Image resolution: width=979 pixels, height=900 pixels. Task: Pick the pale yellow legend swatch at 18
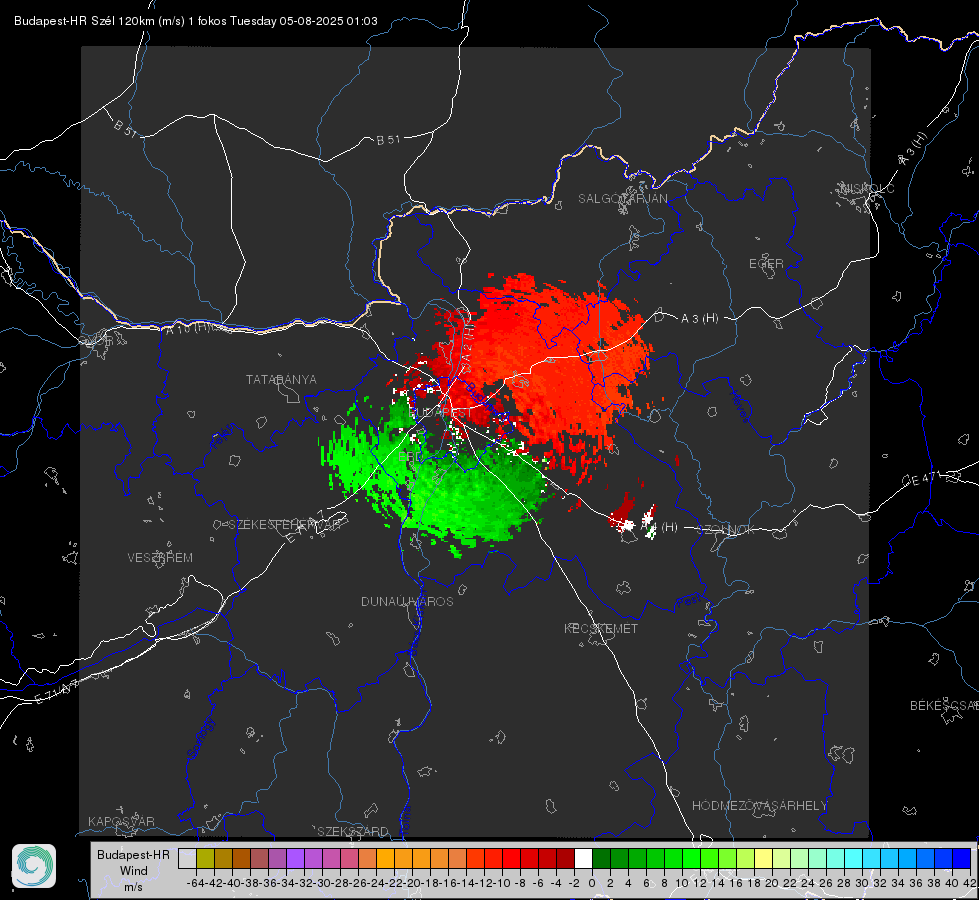click(764, 858)
